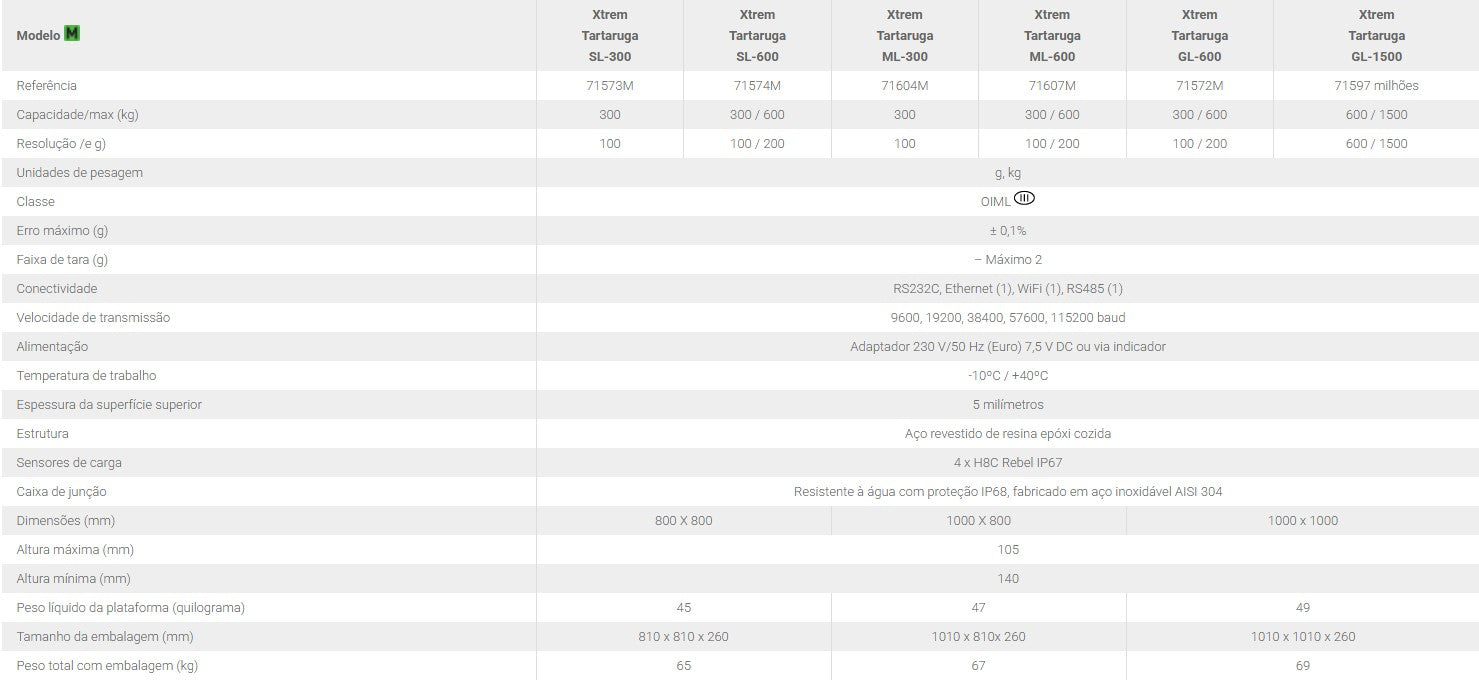Select the Sensores de carga row label
This screenshot has height=684, width=1479.
[69, 463]
